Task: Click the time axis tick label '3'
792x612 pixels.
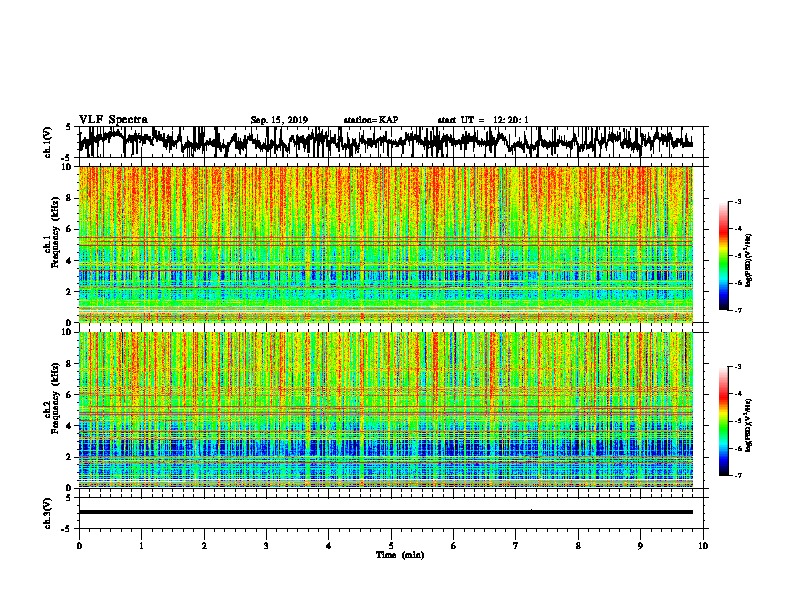Action: [266, 546]
